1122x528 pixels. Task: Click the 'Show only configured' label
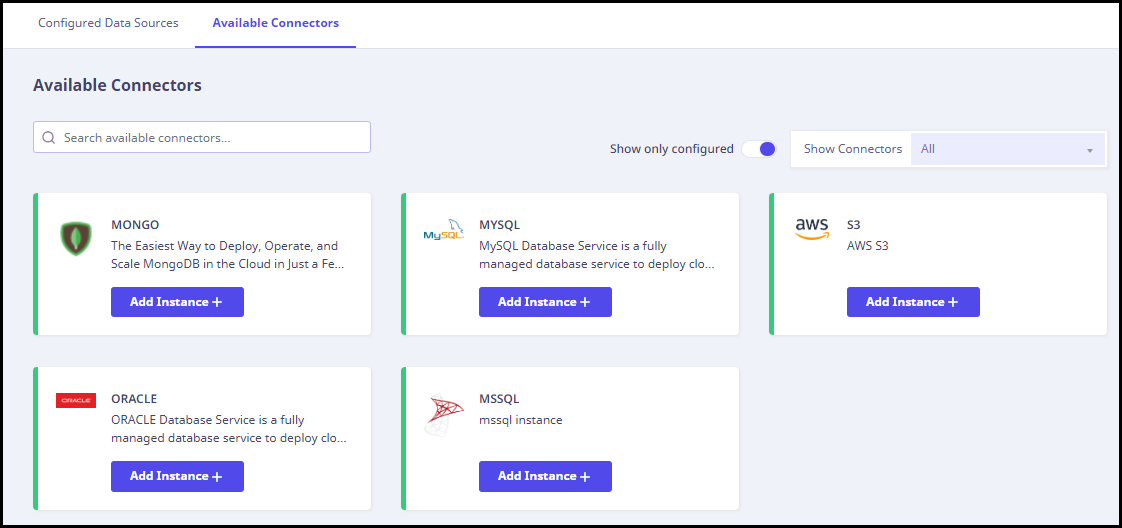point(671,149)
